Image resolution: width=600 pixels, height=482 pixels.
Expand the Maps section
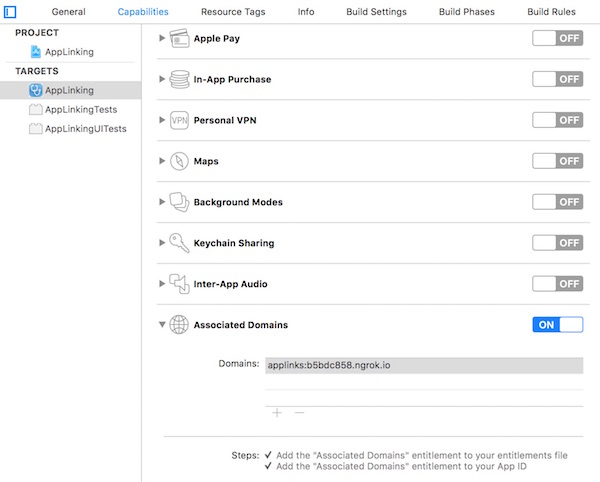[x=162, y=161]
